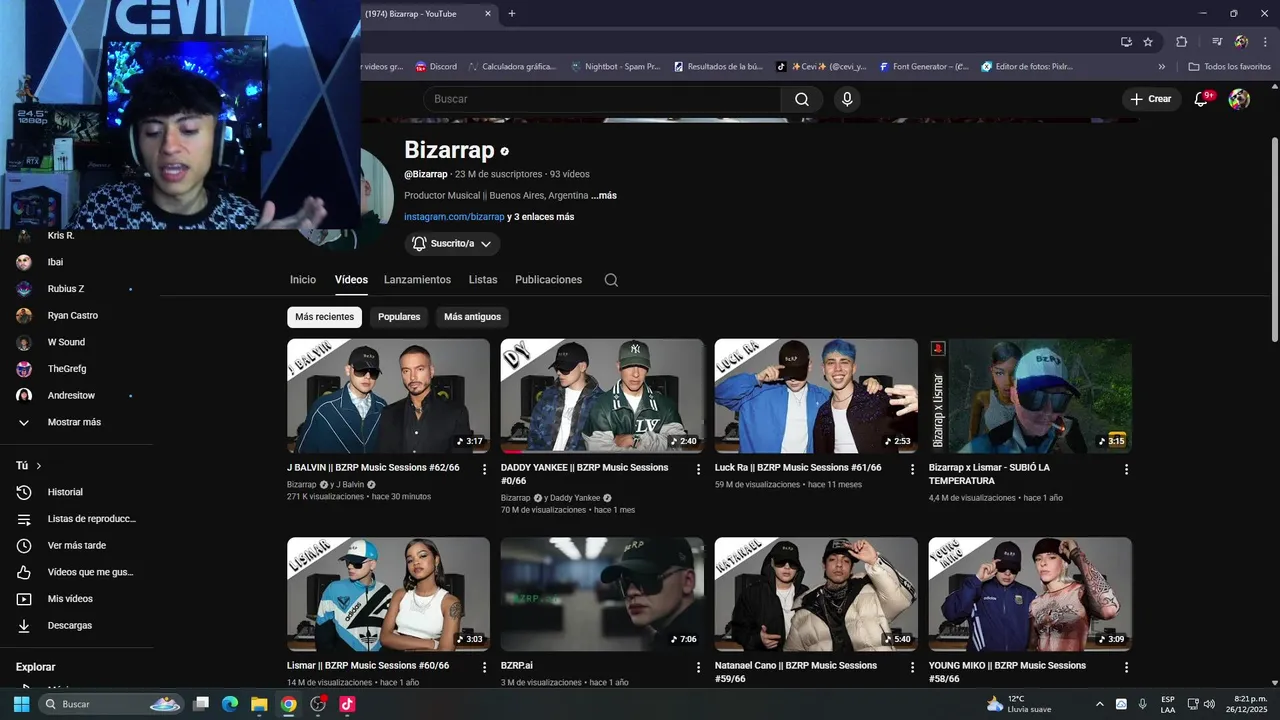Open options menu for BZRP.ai video
Viewport: 1280px width, 720px height.
pyautogui.click(x=699, y=667)
